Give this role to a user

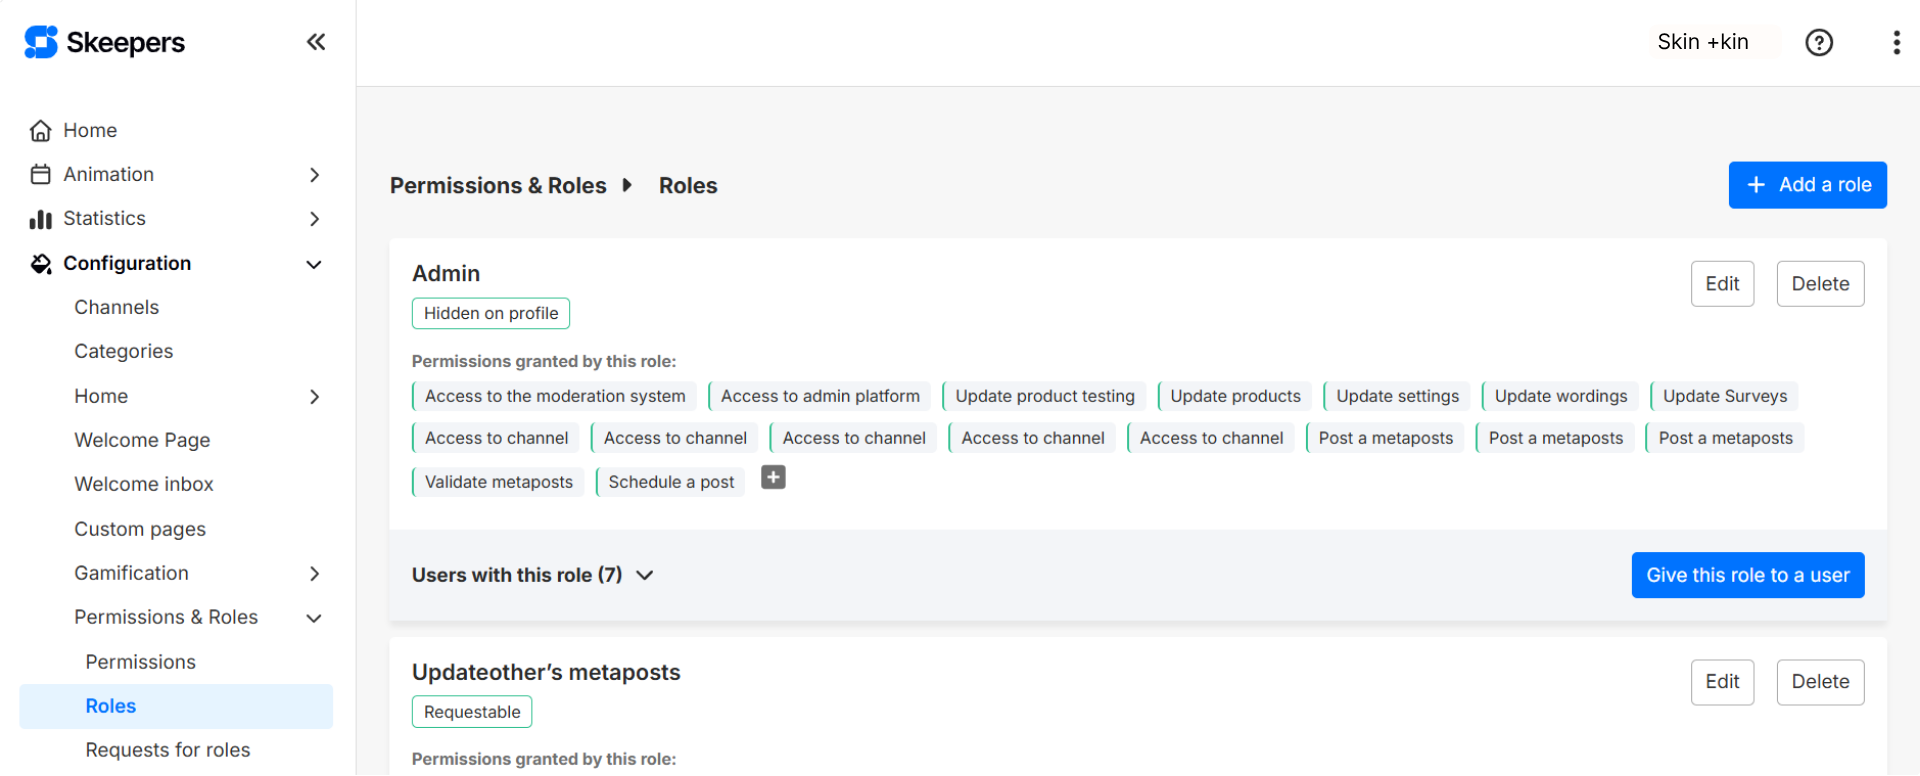[x=1747, y=575]
